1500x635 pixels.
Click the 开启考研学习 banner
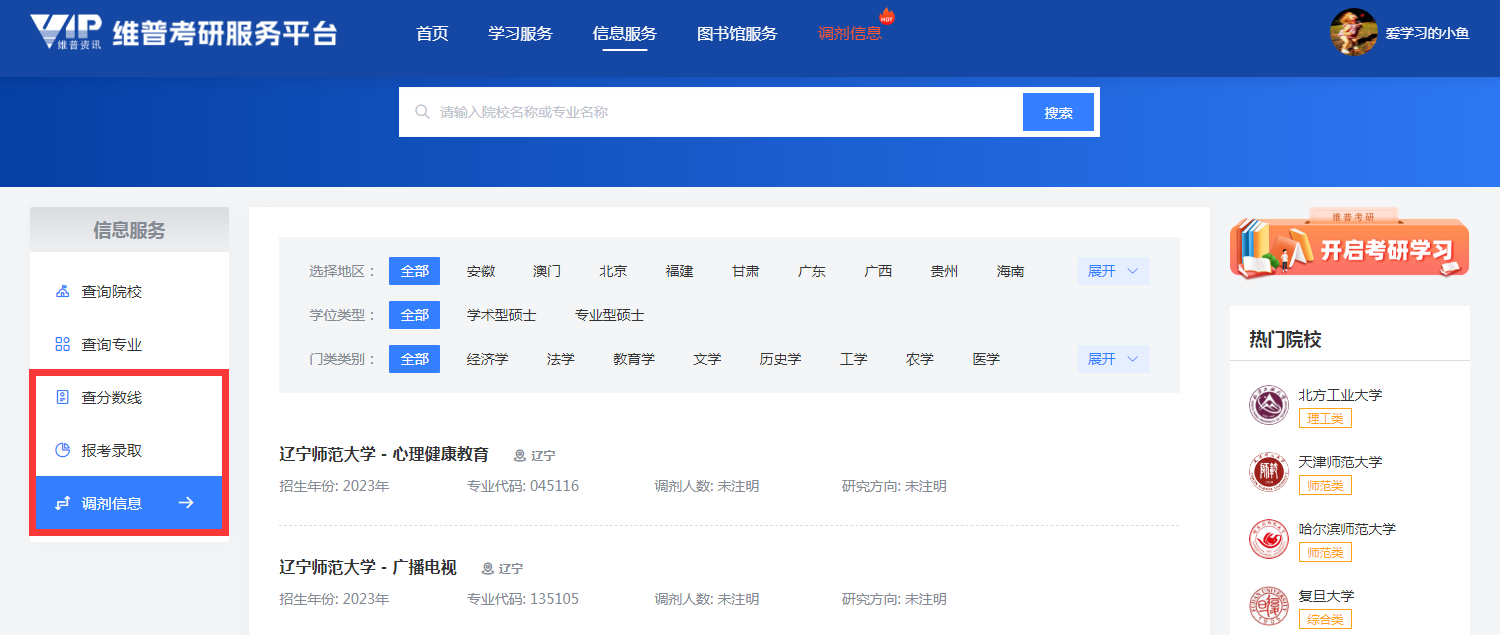pyautogui.click(x=1349, y=247)
